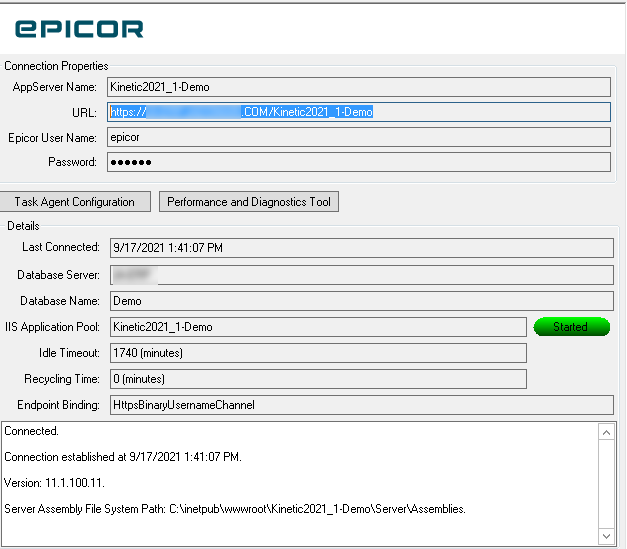Click the Last Connected field
Viewport: 627px width, 549px height.
click(361, 248)
